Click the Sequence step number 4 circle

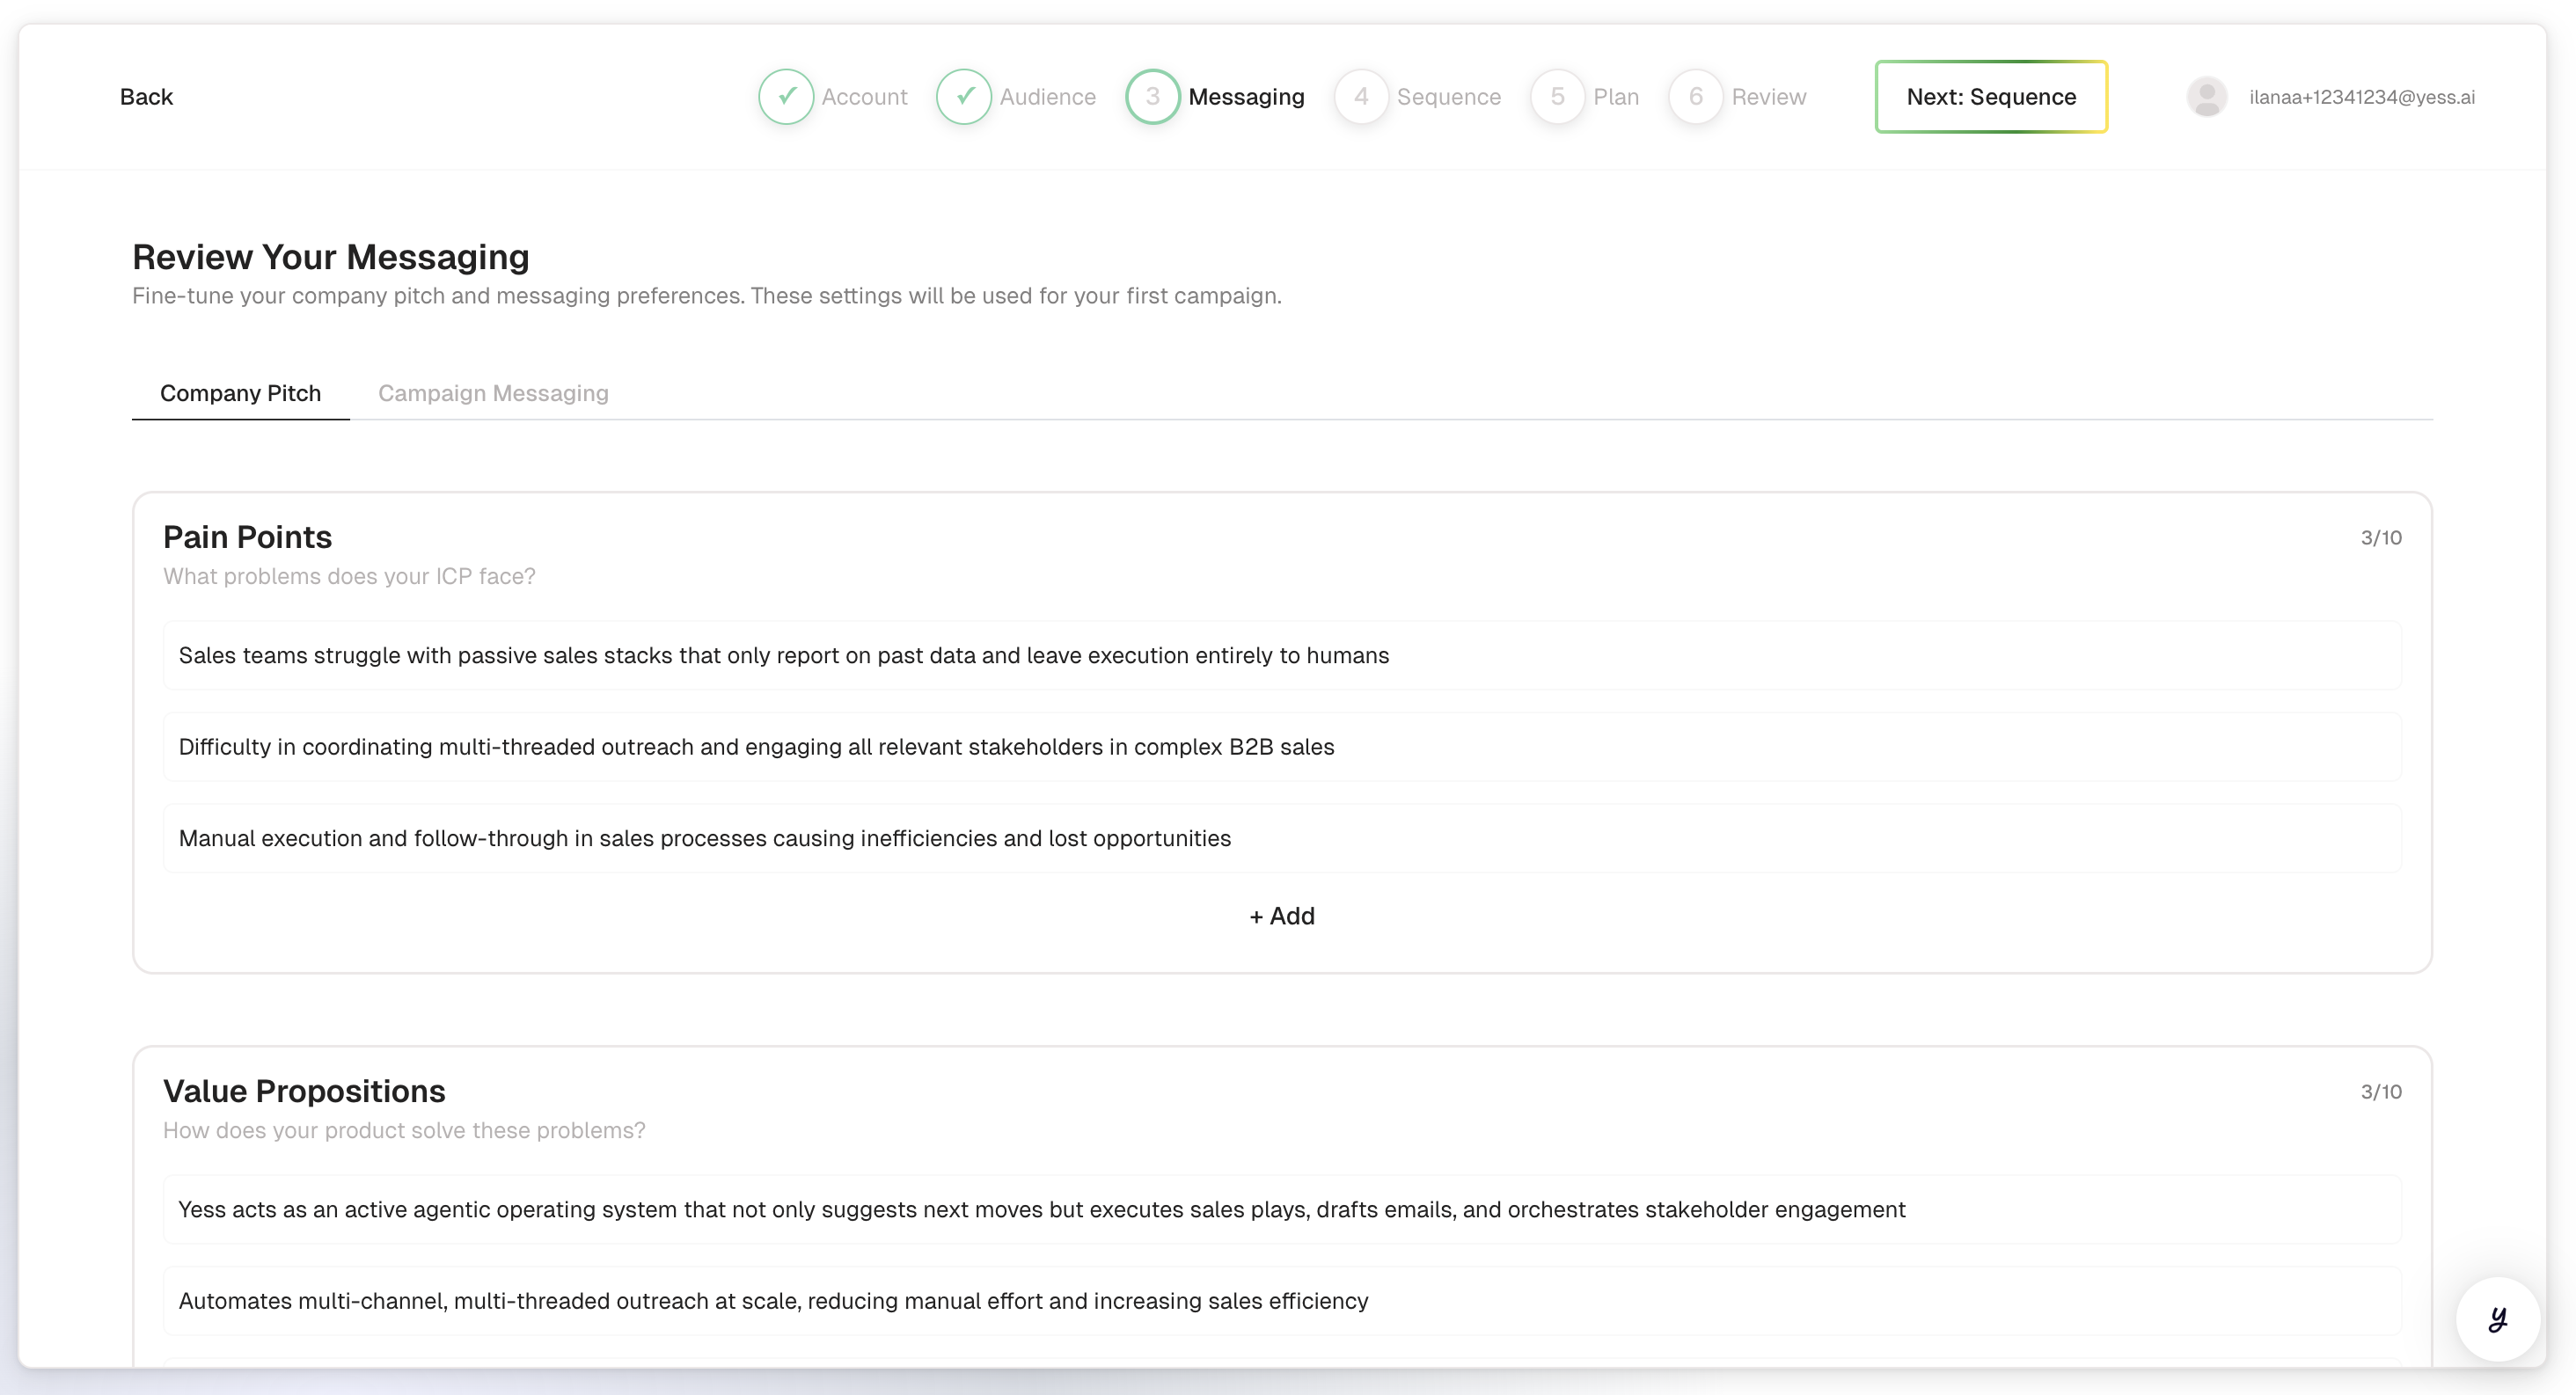tap(1361, 97)
